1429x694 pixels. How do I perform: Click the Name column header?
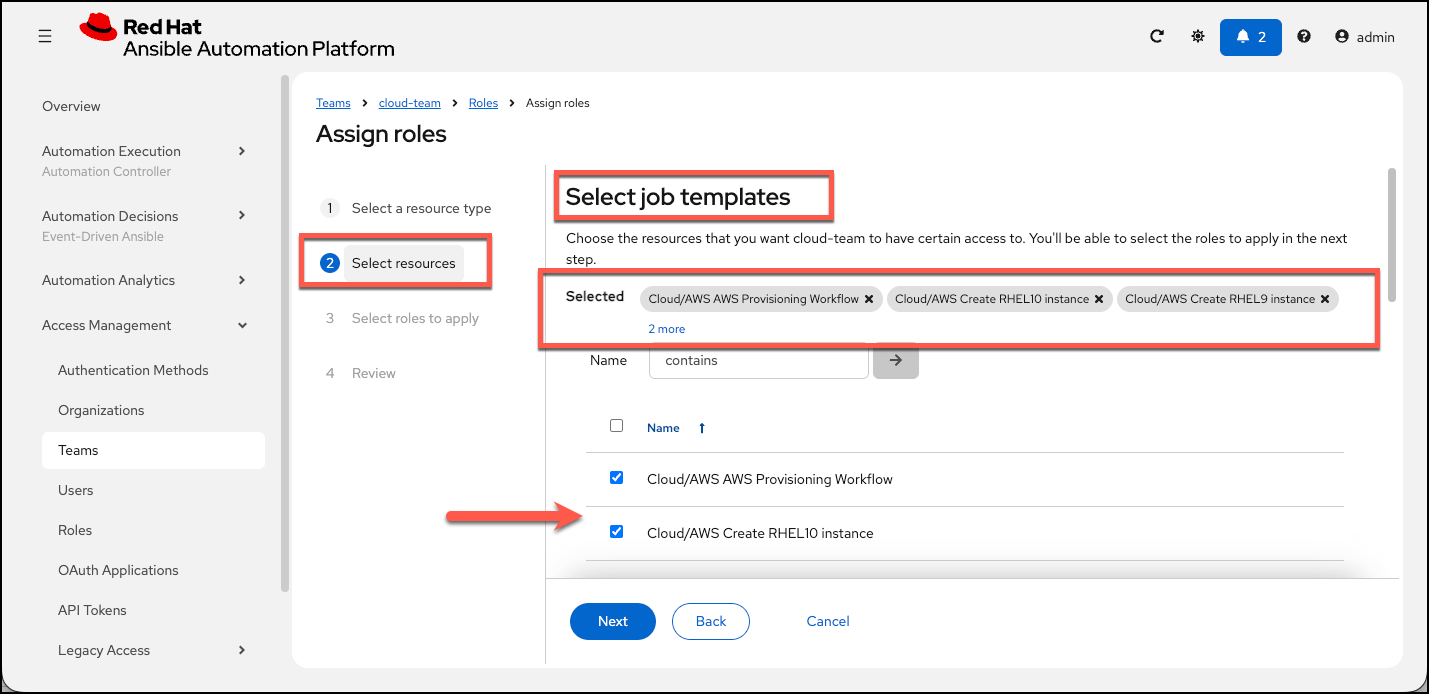(663, 428)
